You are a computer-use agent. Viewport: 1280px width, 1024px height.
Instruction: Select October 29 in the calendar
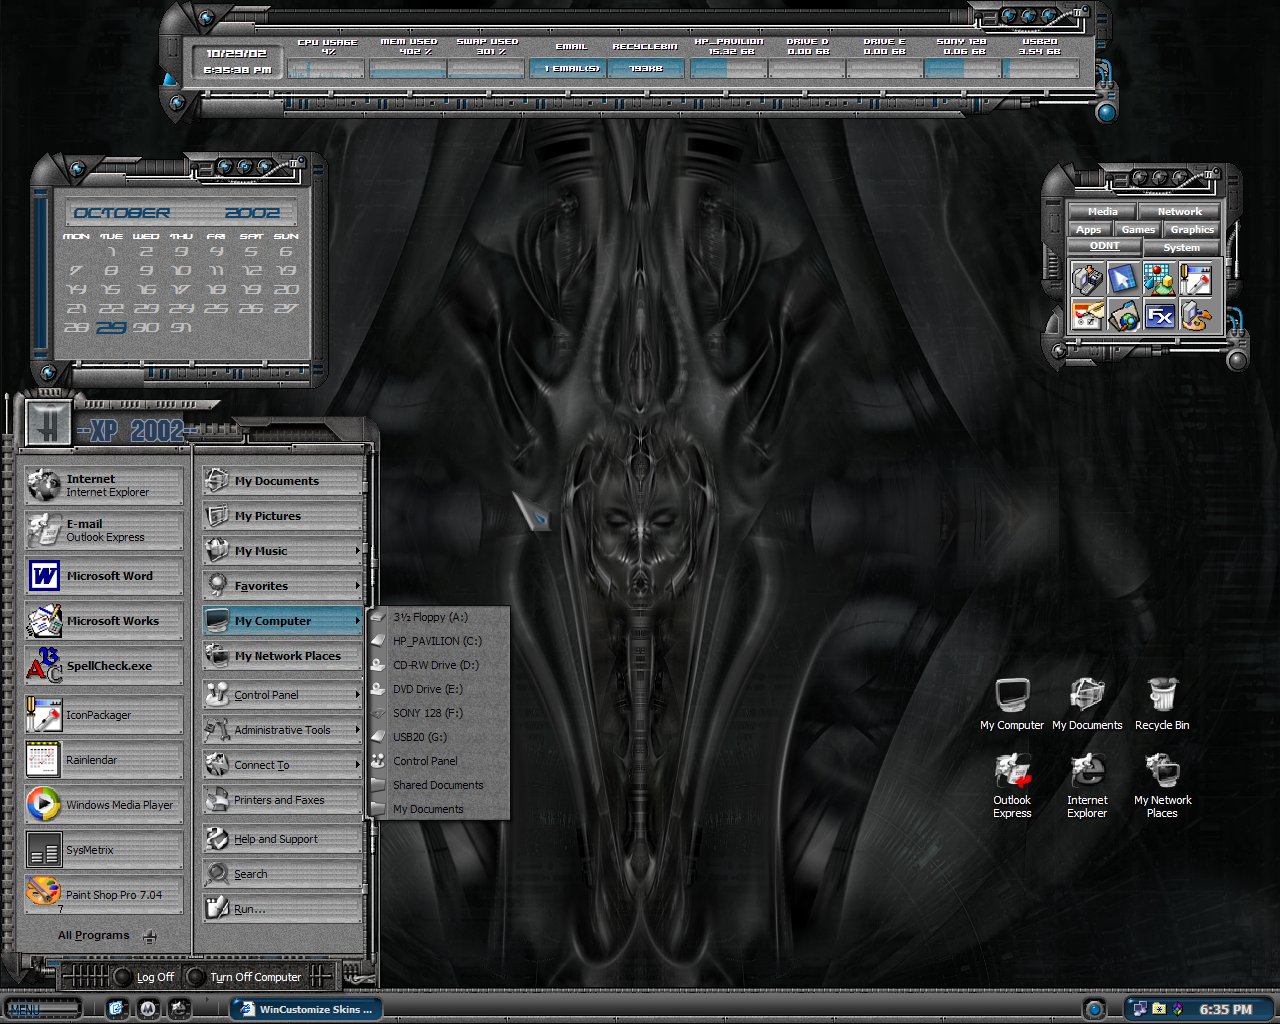pyautogui.click(x=111, y=327)
